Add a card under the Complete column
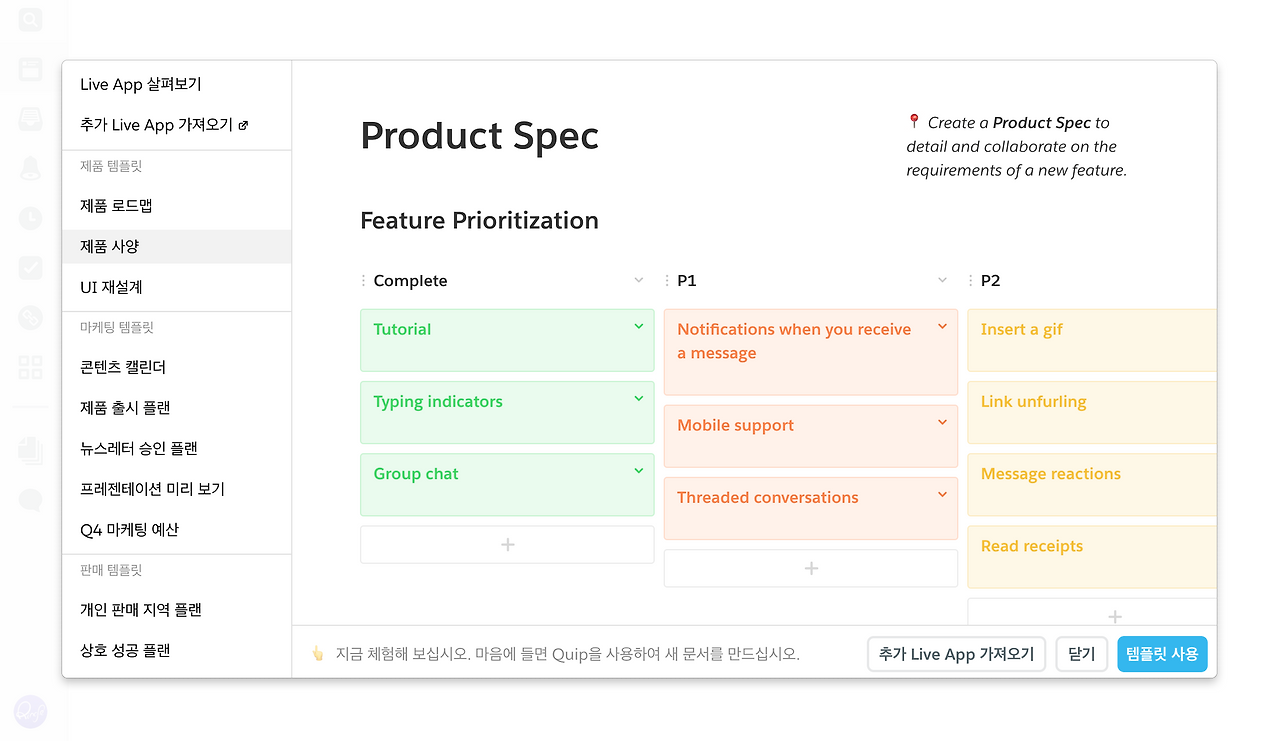Viewport: 1280px width, 741px height. [507, 545]
